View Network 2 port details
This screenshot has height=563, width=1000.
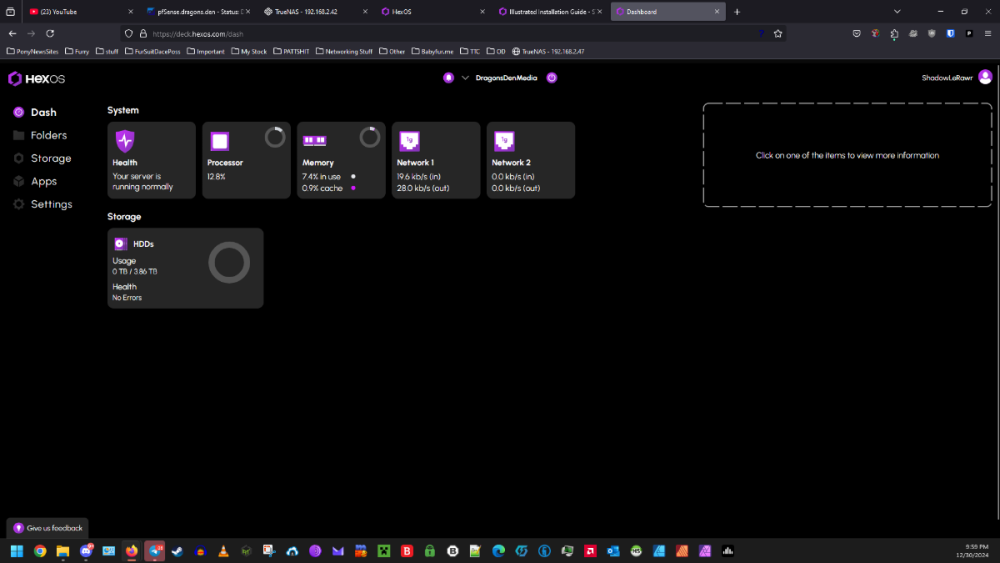[530, 160]
